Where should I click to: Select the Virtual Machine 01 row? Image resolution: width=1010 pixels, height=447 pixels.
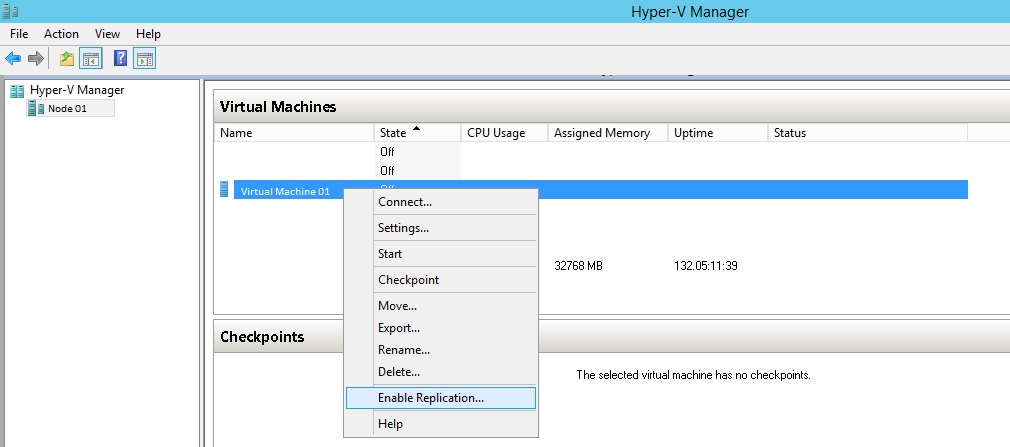point(600,190)
